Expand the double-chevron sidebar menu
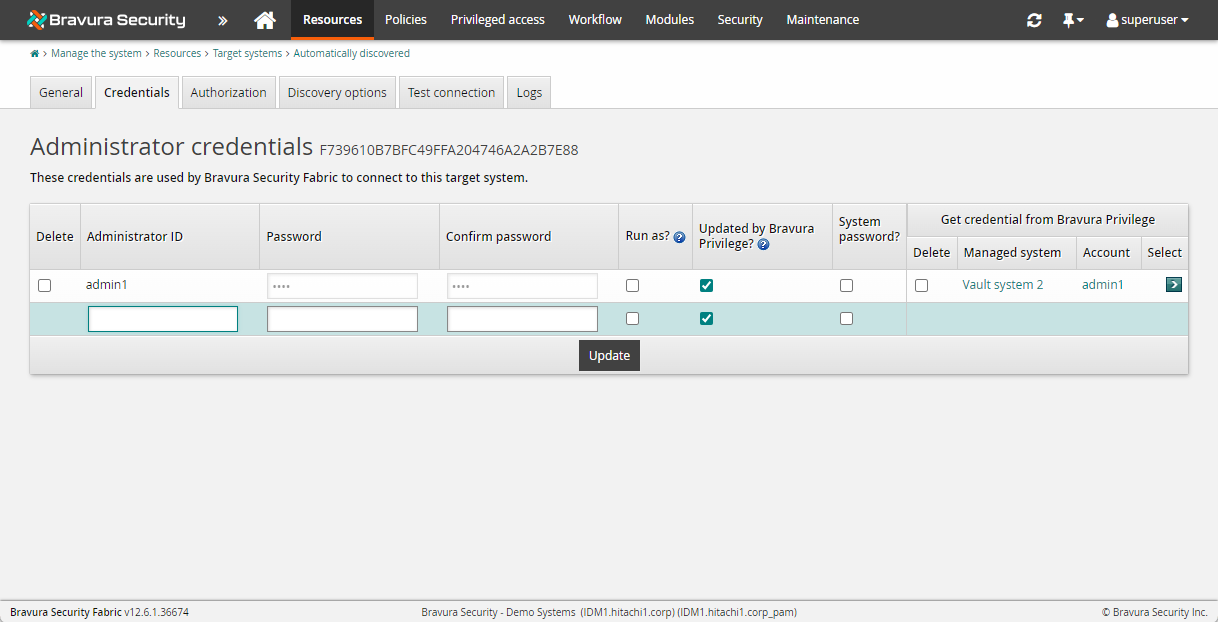1218x622 pixels. tap(222, 20)
